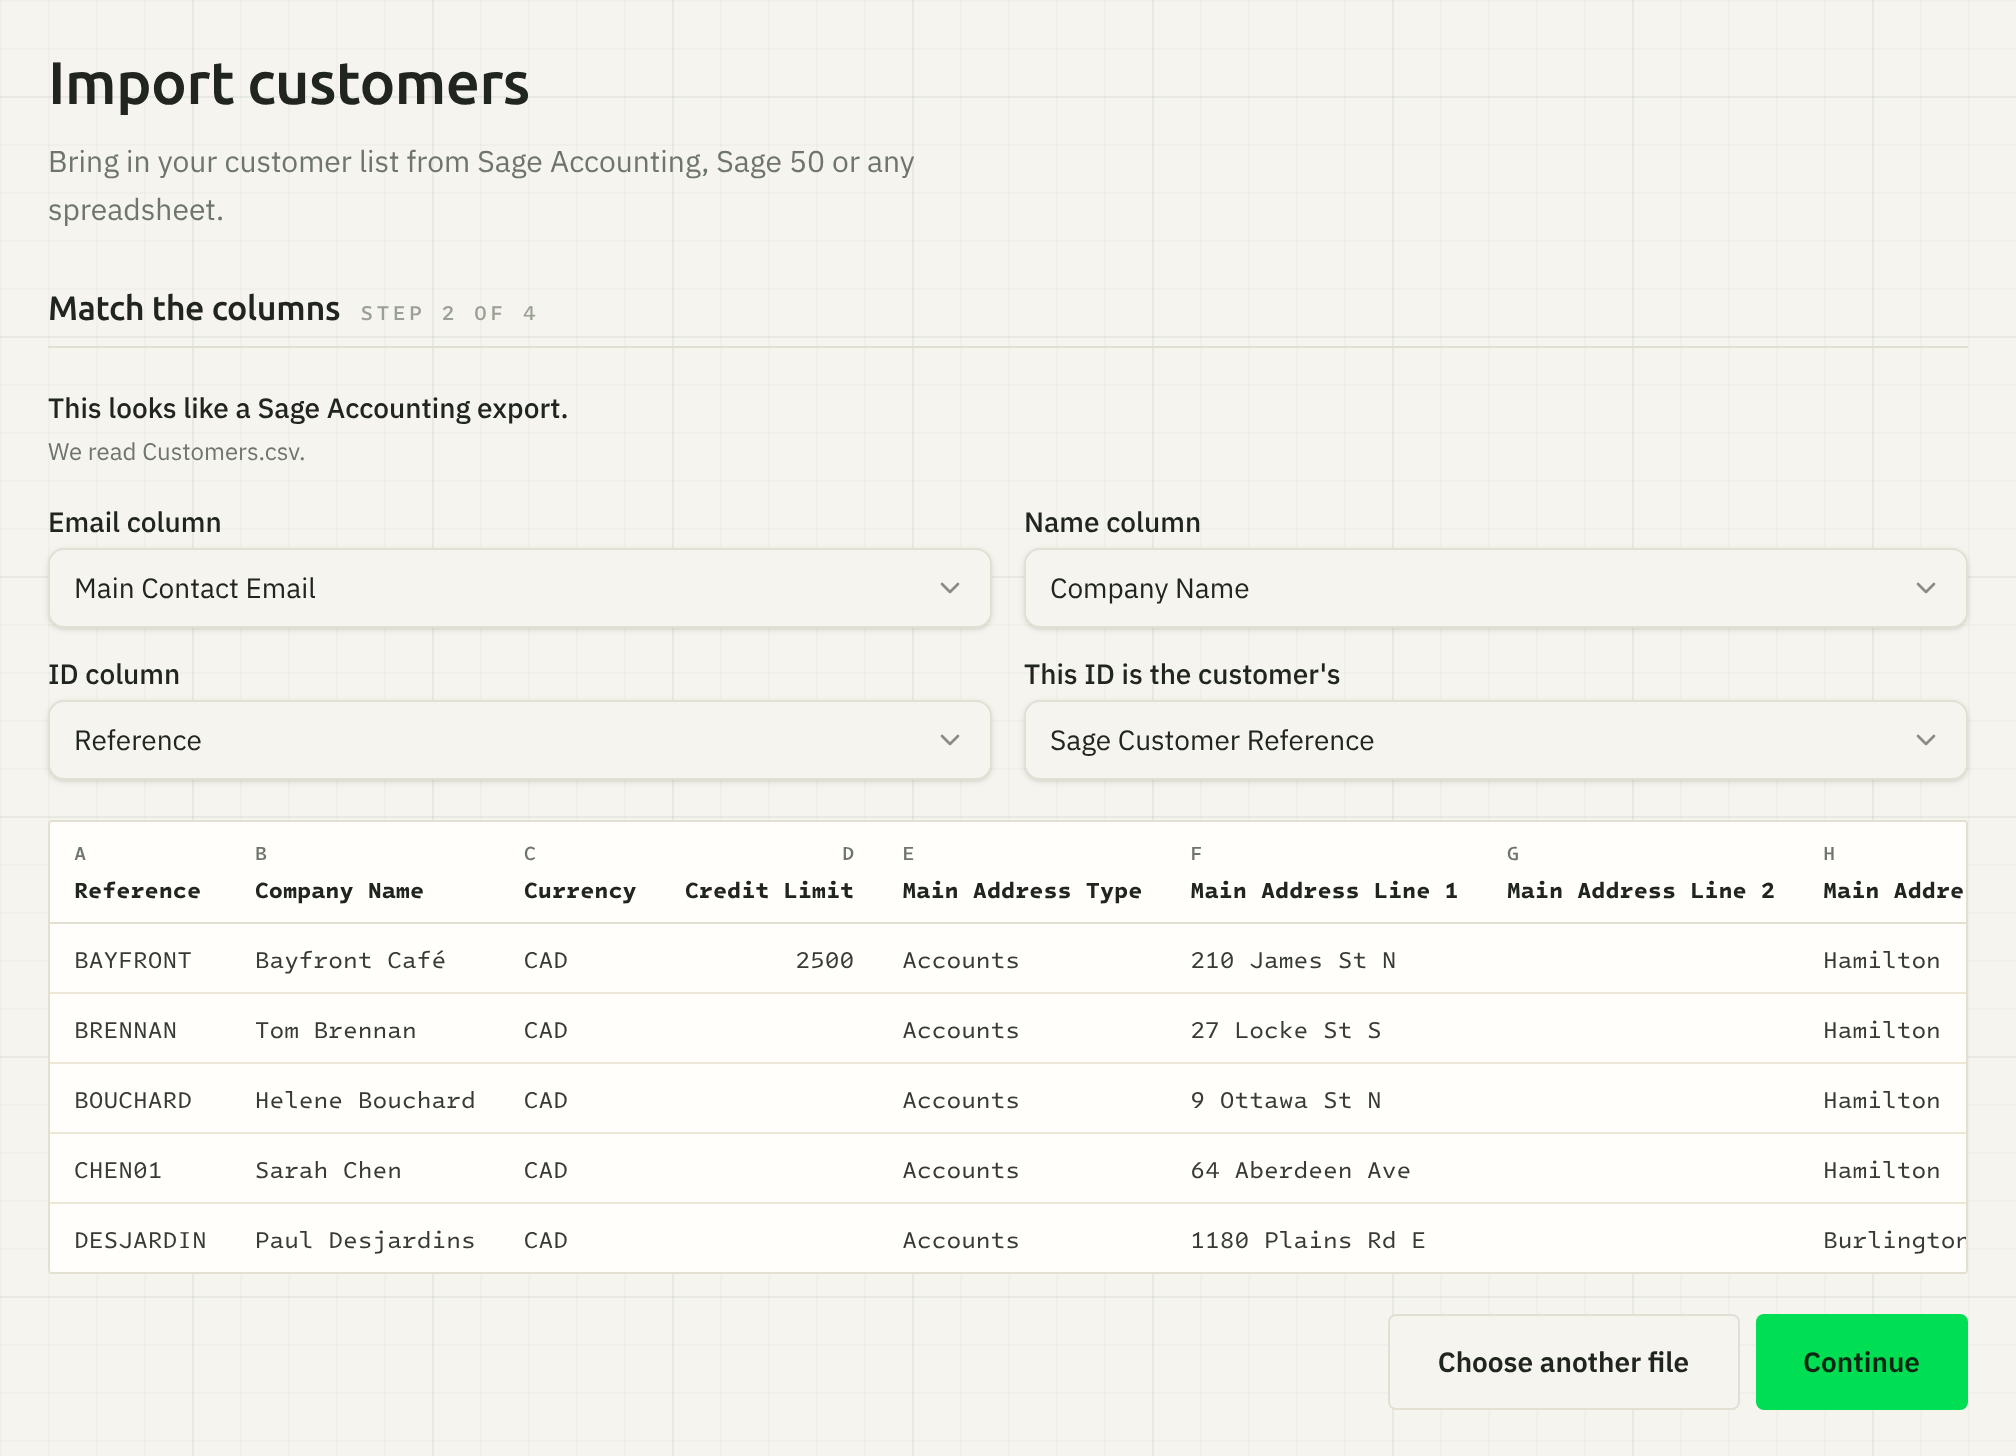Select the Tom Brennan name cell
2016x1456 pixels.
pyautogui.click(x=336, y=1030)
